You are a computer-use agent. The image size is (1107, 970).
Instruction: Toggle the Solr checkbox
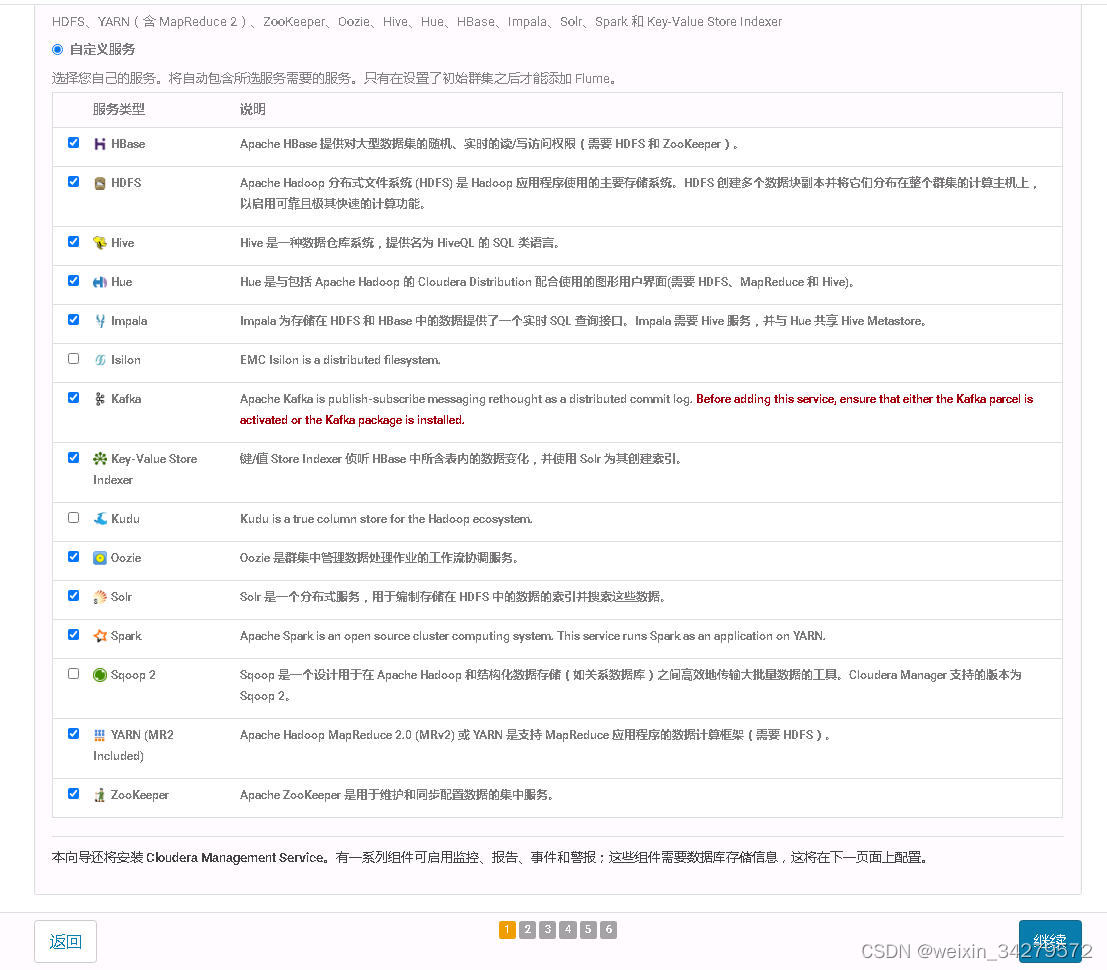(x=73, y=595)
